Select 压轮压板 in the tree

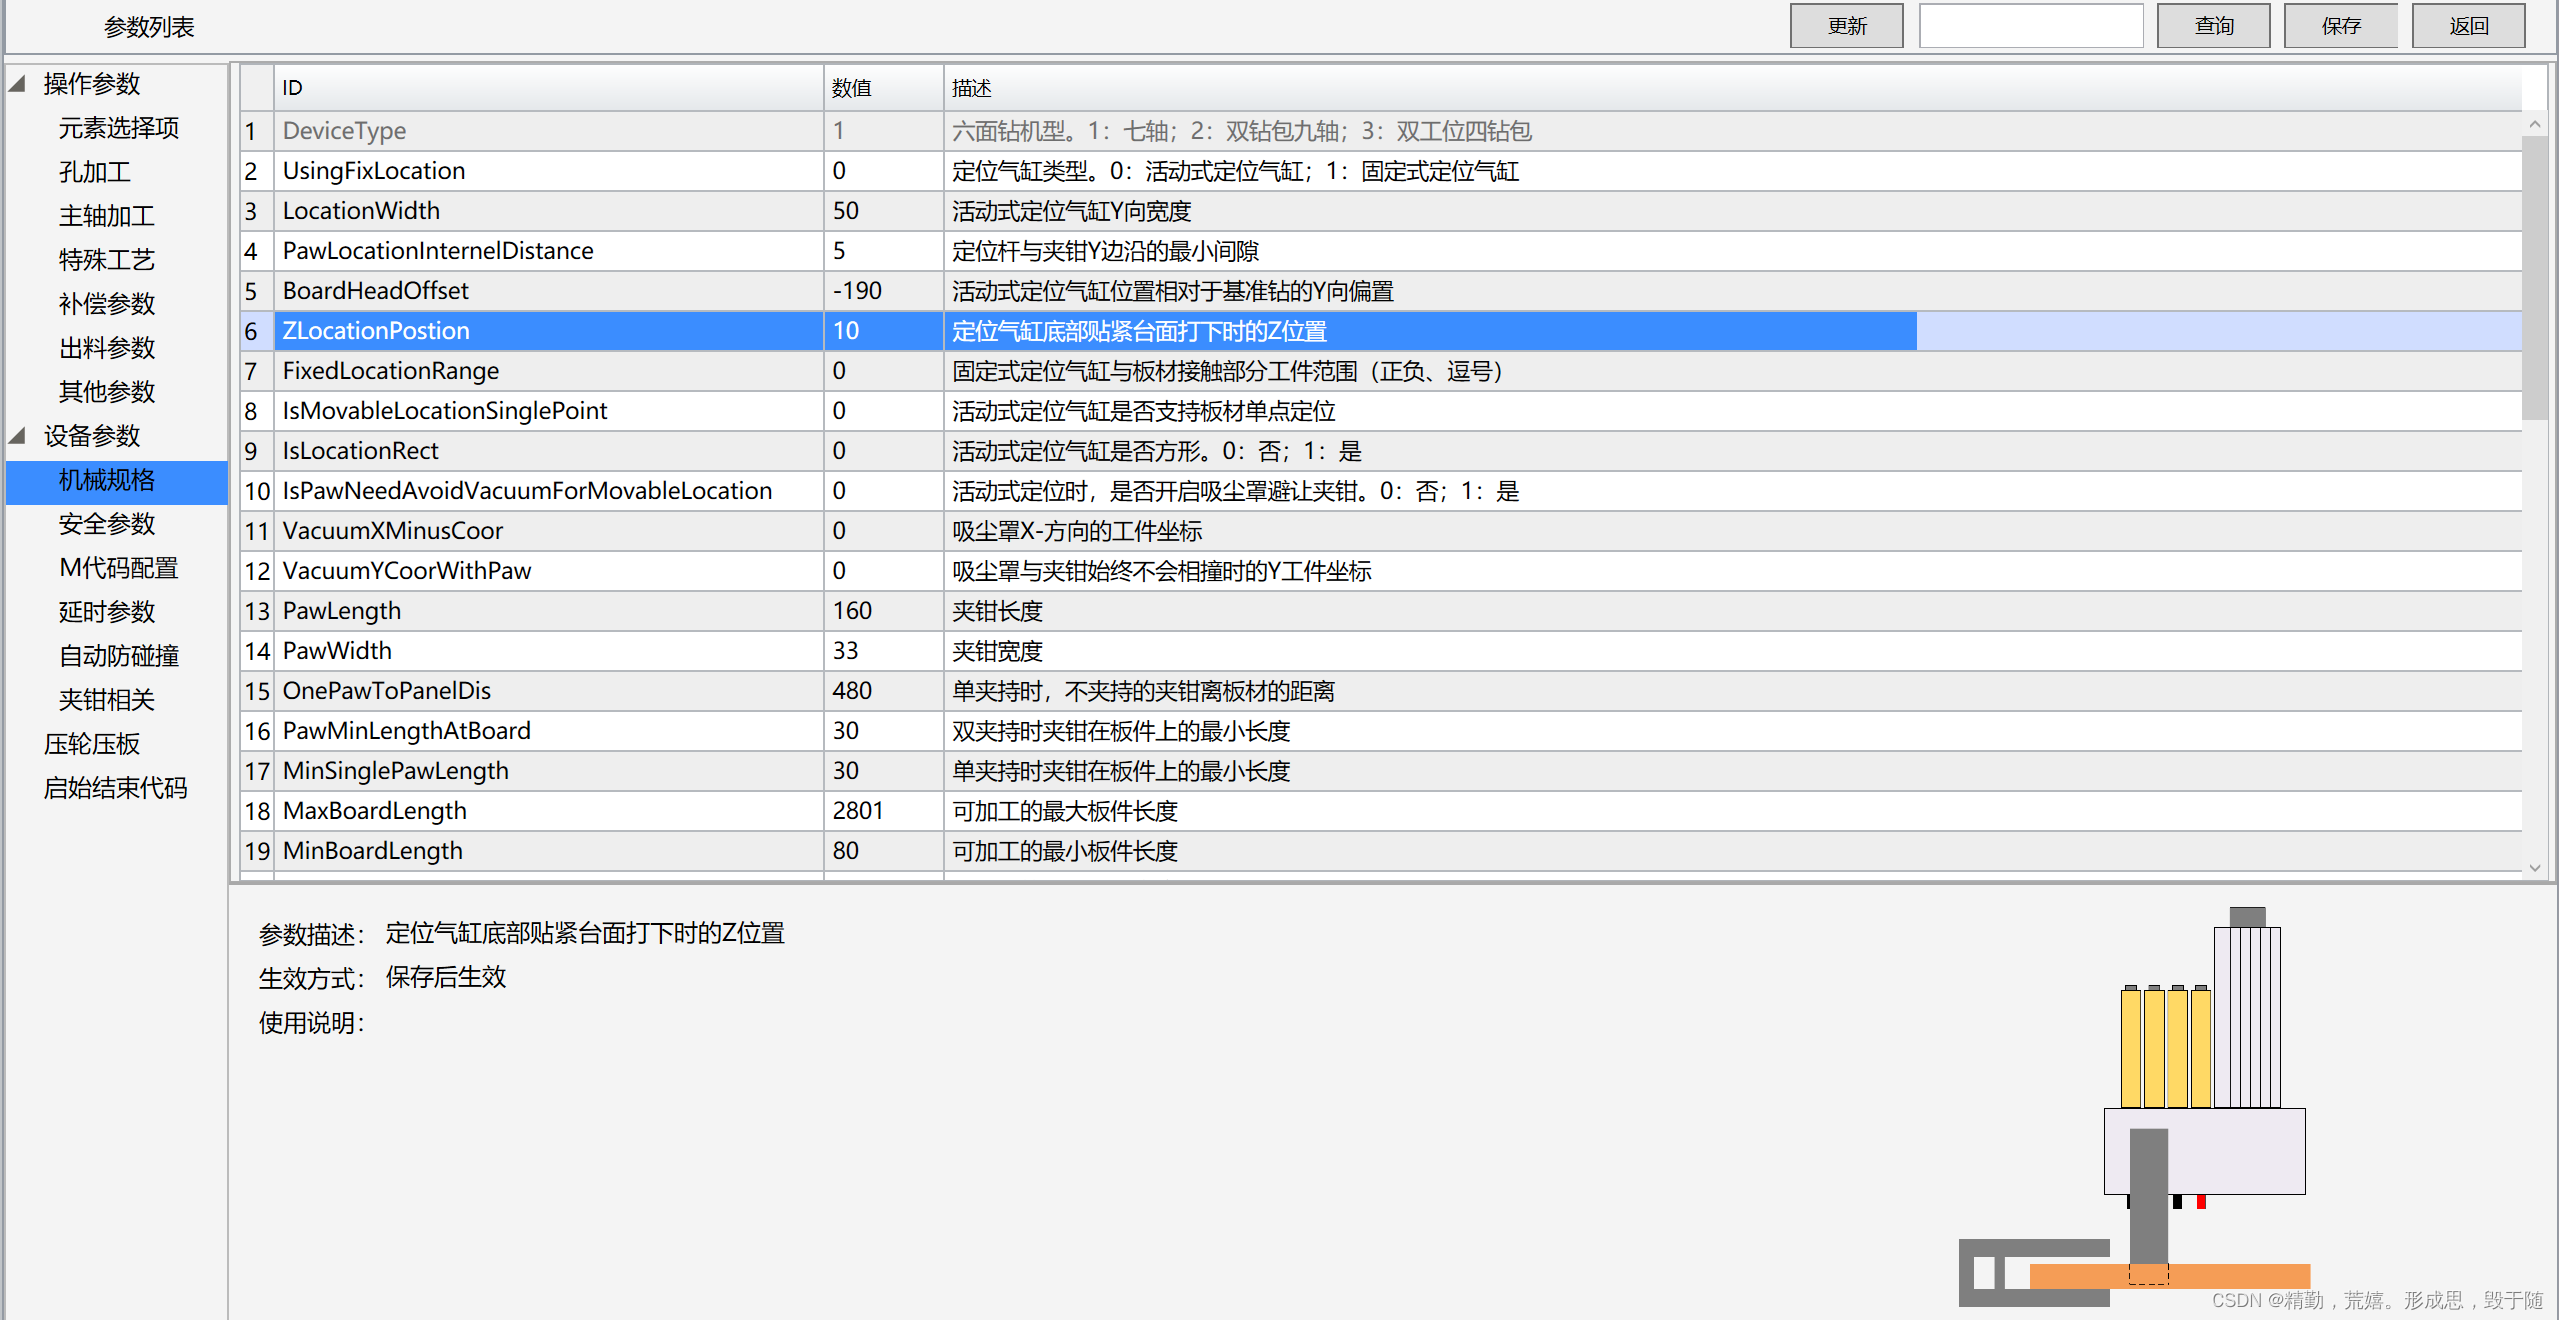coord(92,744)
